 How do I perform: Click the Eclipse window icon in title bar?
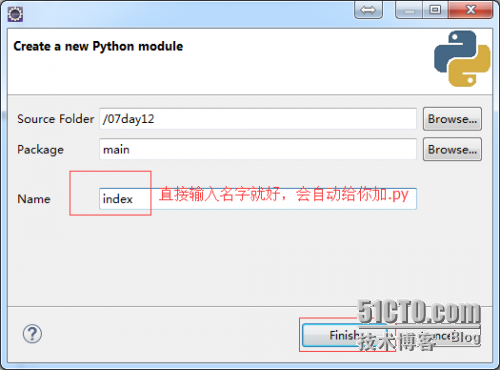click(15, 14)
